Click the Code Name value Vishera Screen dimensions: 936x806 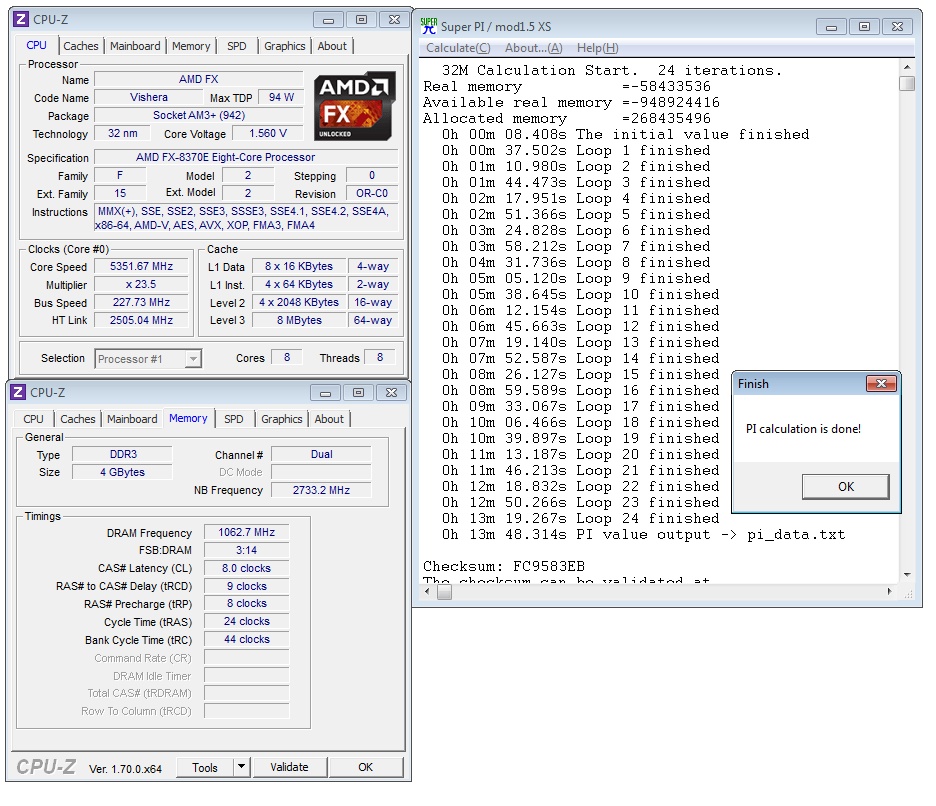[x=149, y=97]
